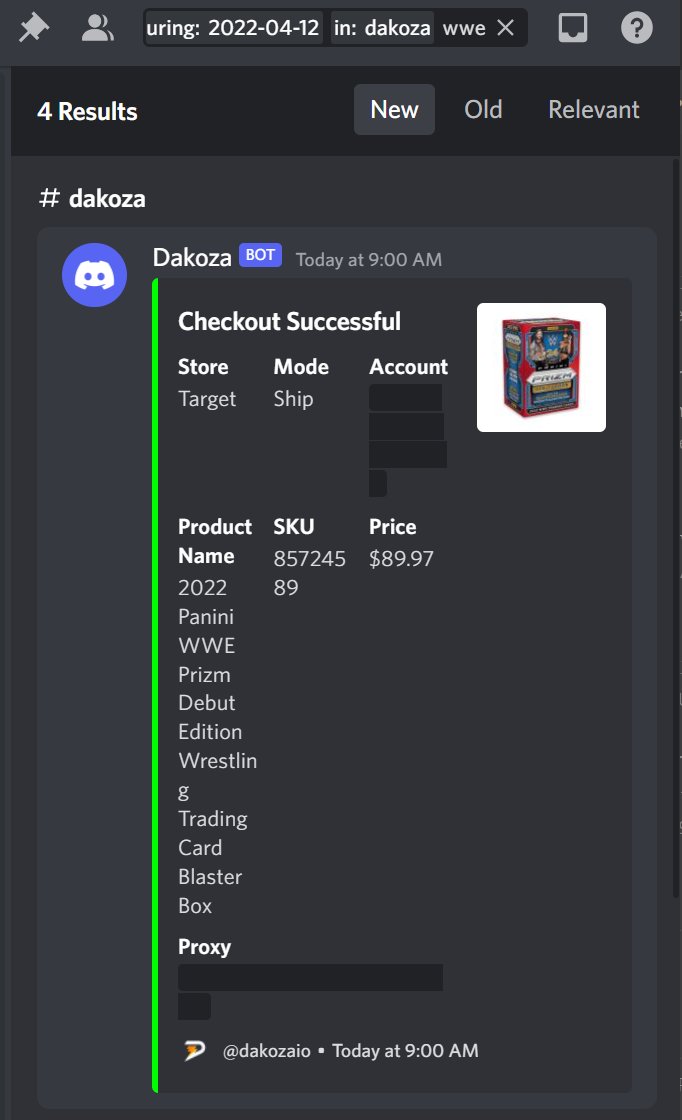Open the inbox icon

[573, 28]
